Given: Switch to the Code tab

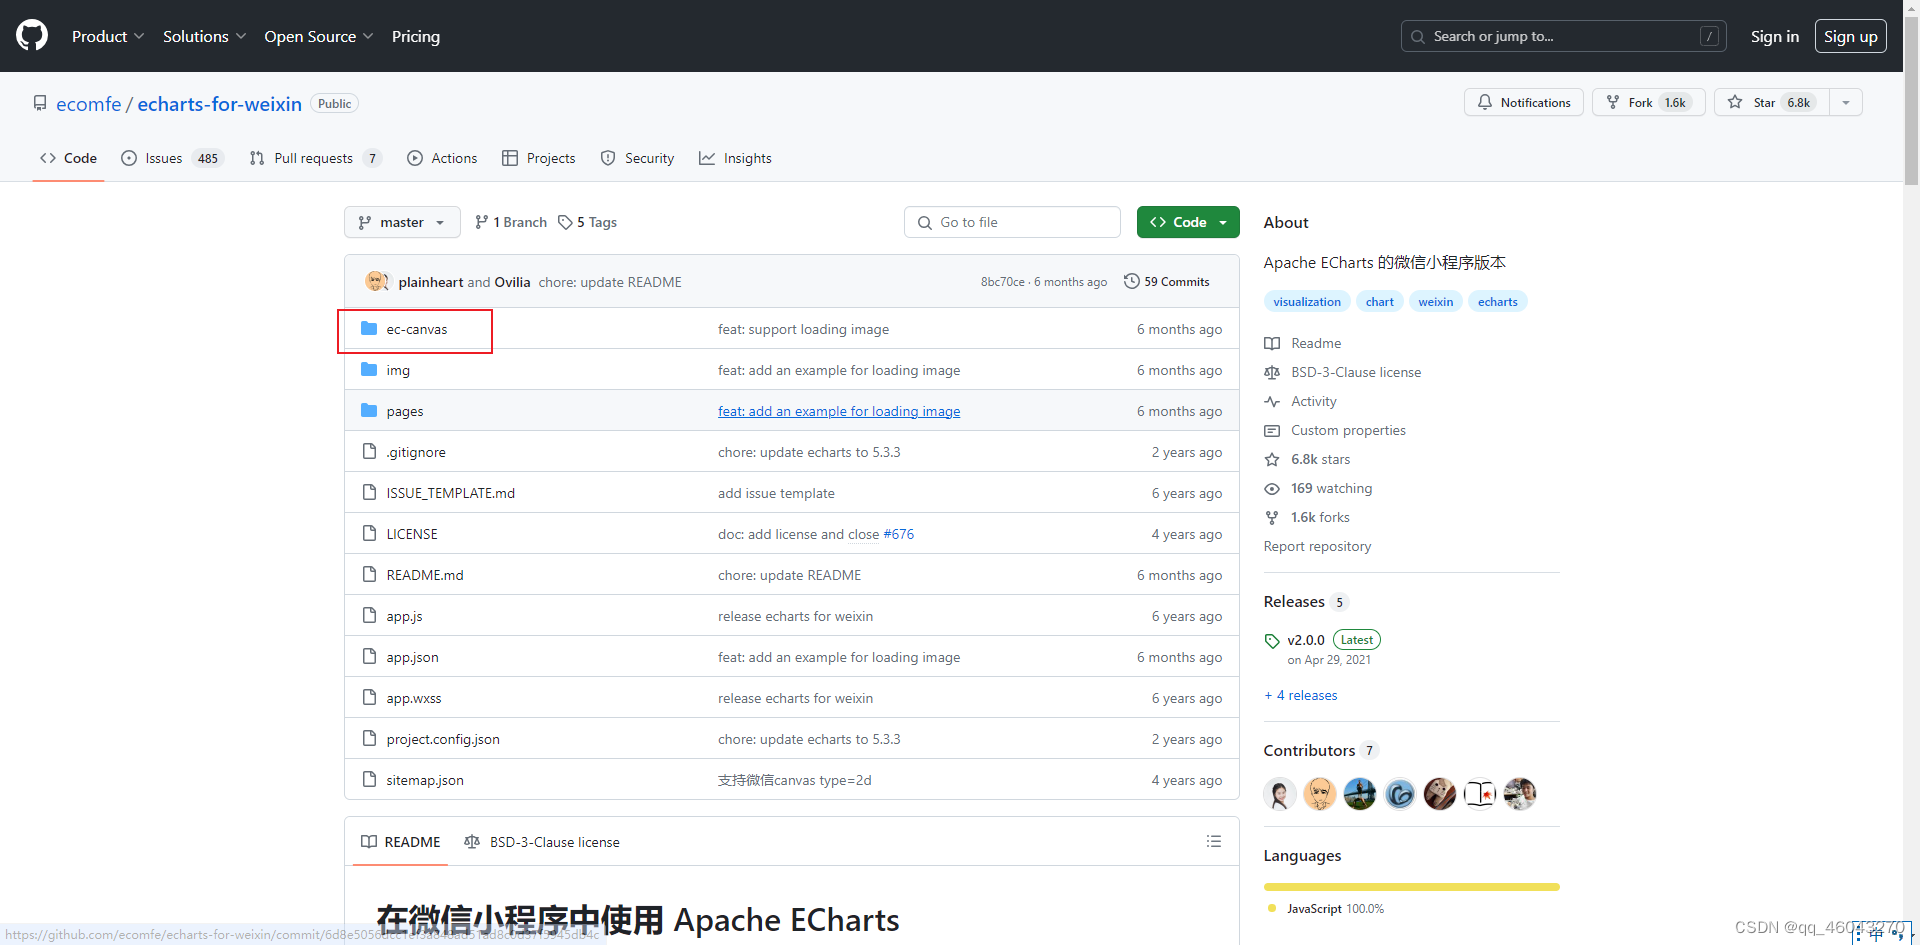Looking at the screenshot, I should [68, 158].
